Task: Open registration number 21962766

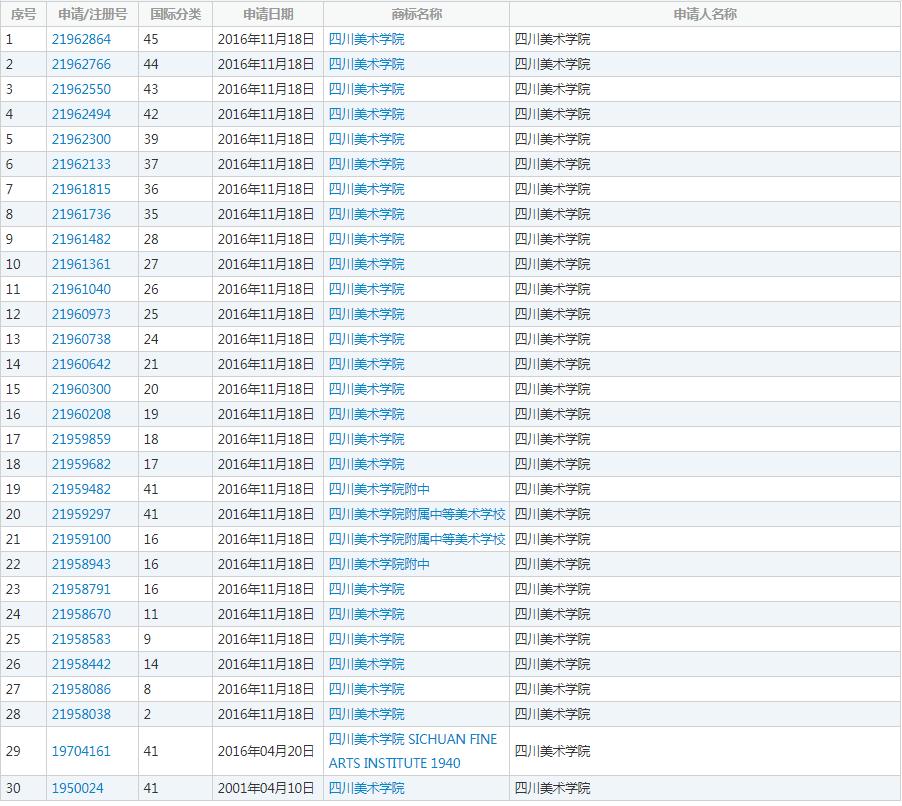Action: 81,64
